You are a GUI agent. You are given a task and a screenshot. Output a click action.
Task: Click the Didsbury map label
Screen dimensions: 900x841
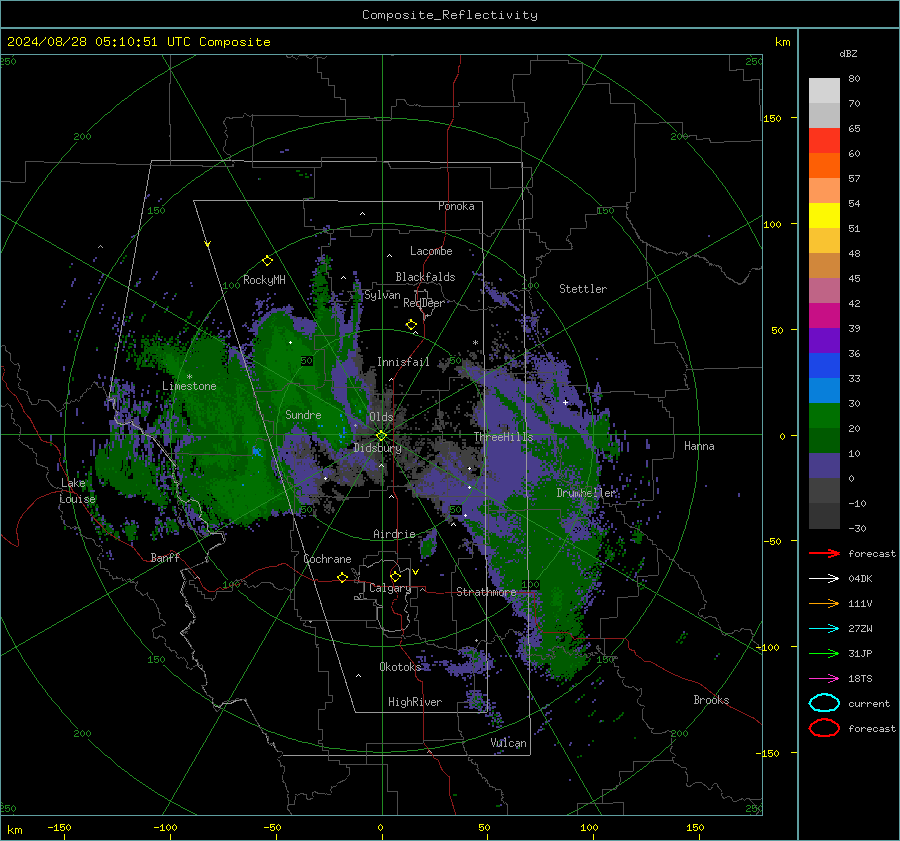point(377,448)
